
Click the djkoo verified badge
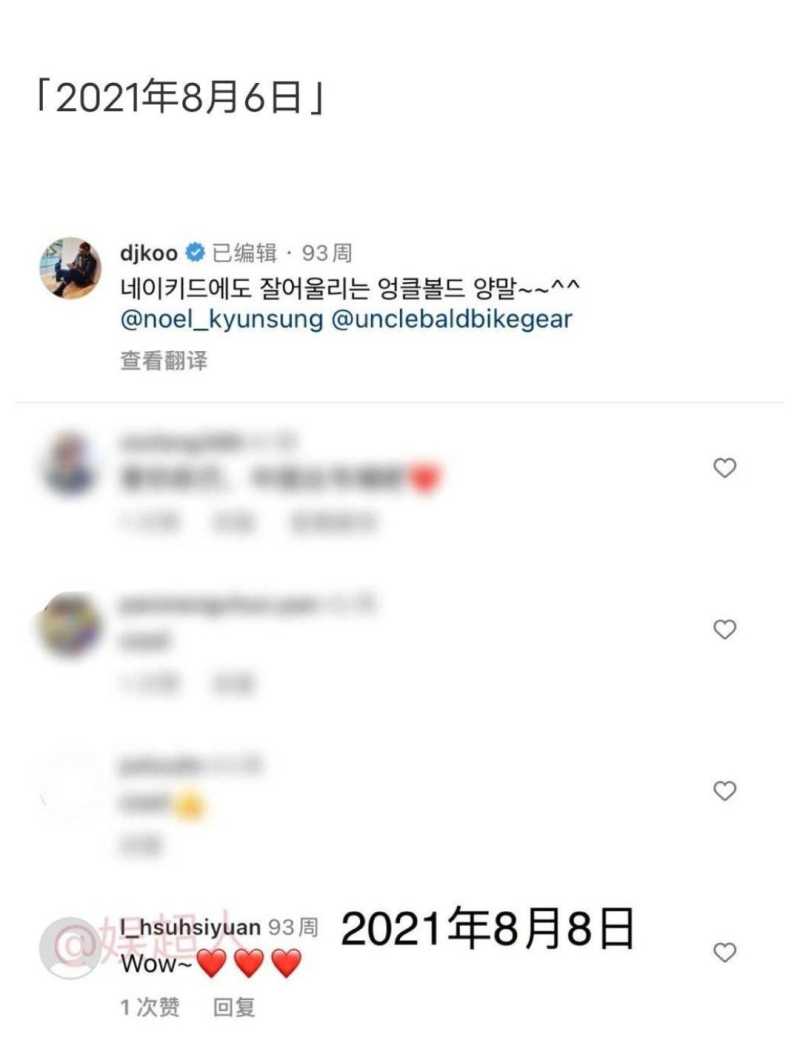coord(195,253)
